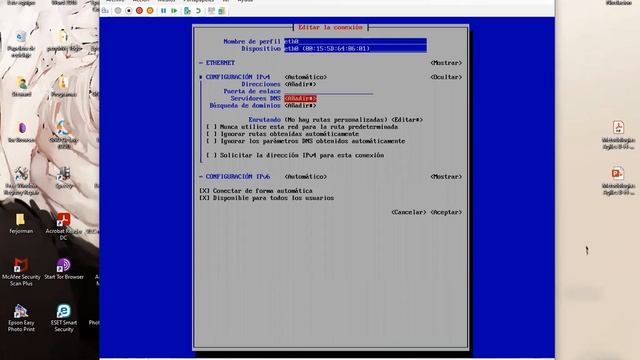Click the <Aceptar> button
640x360 pixels.
point(446,212)
